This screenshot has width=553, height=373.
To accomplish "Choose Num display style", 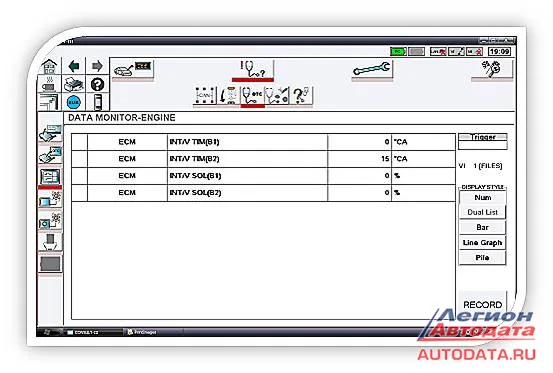I will click(482, 197).
